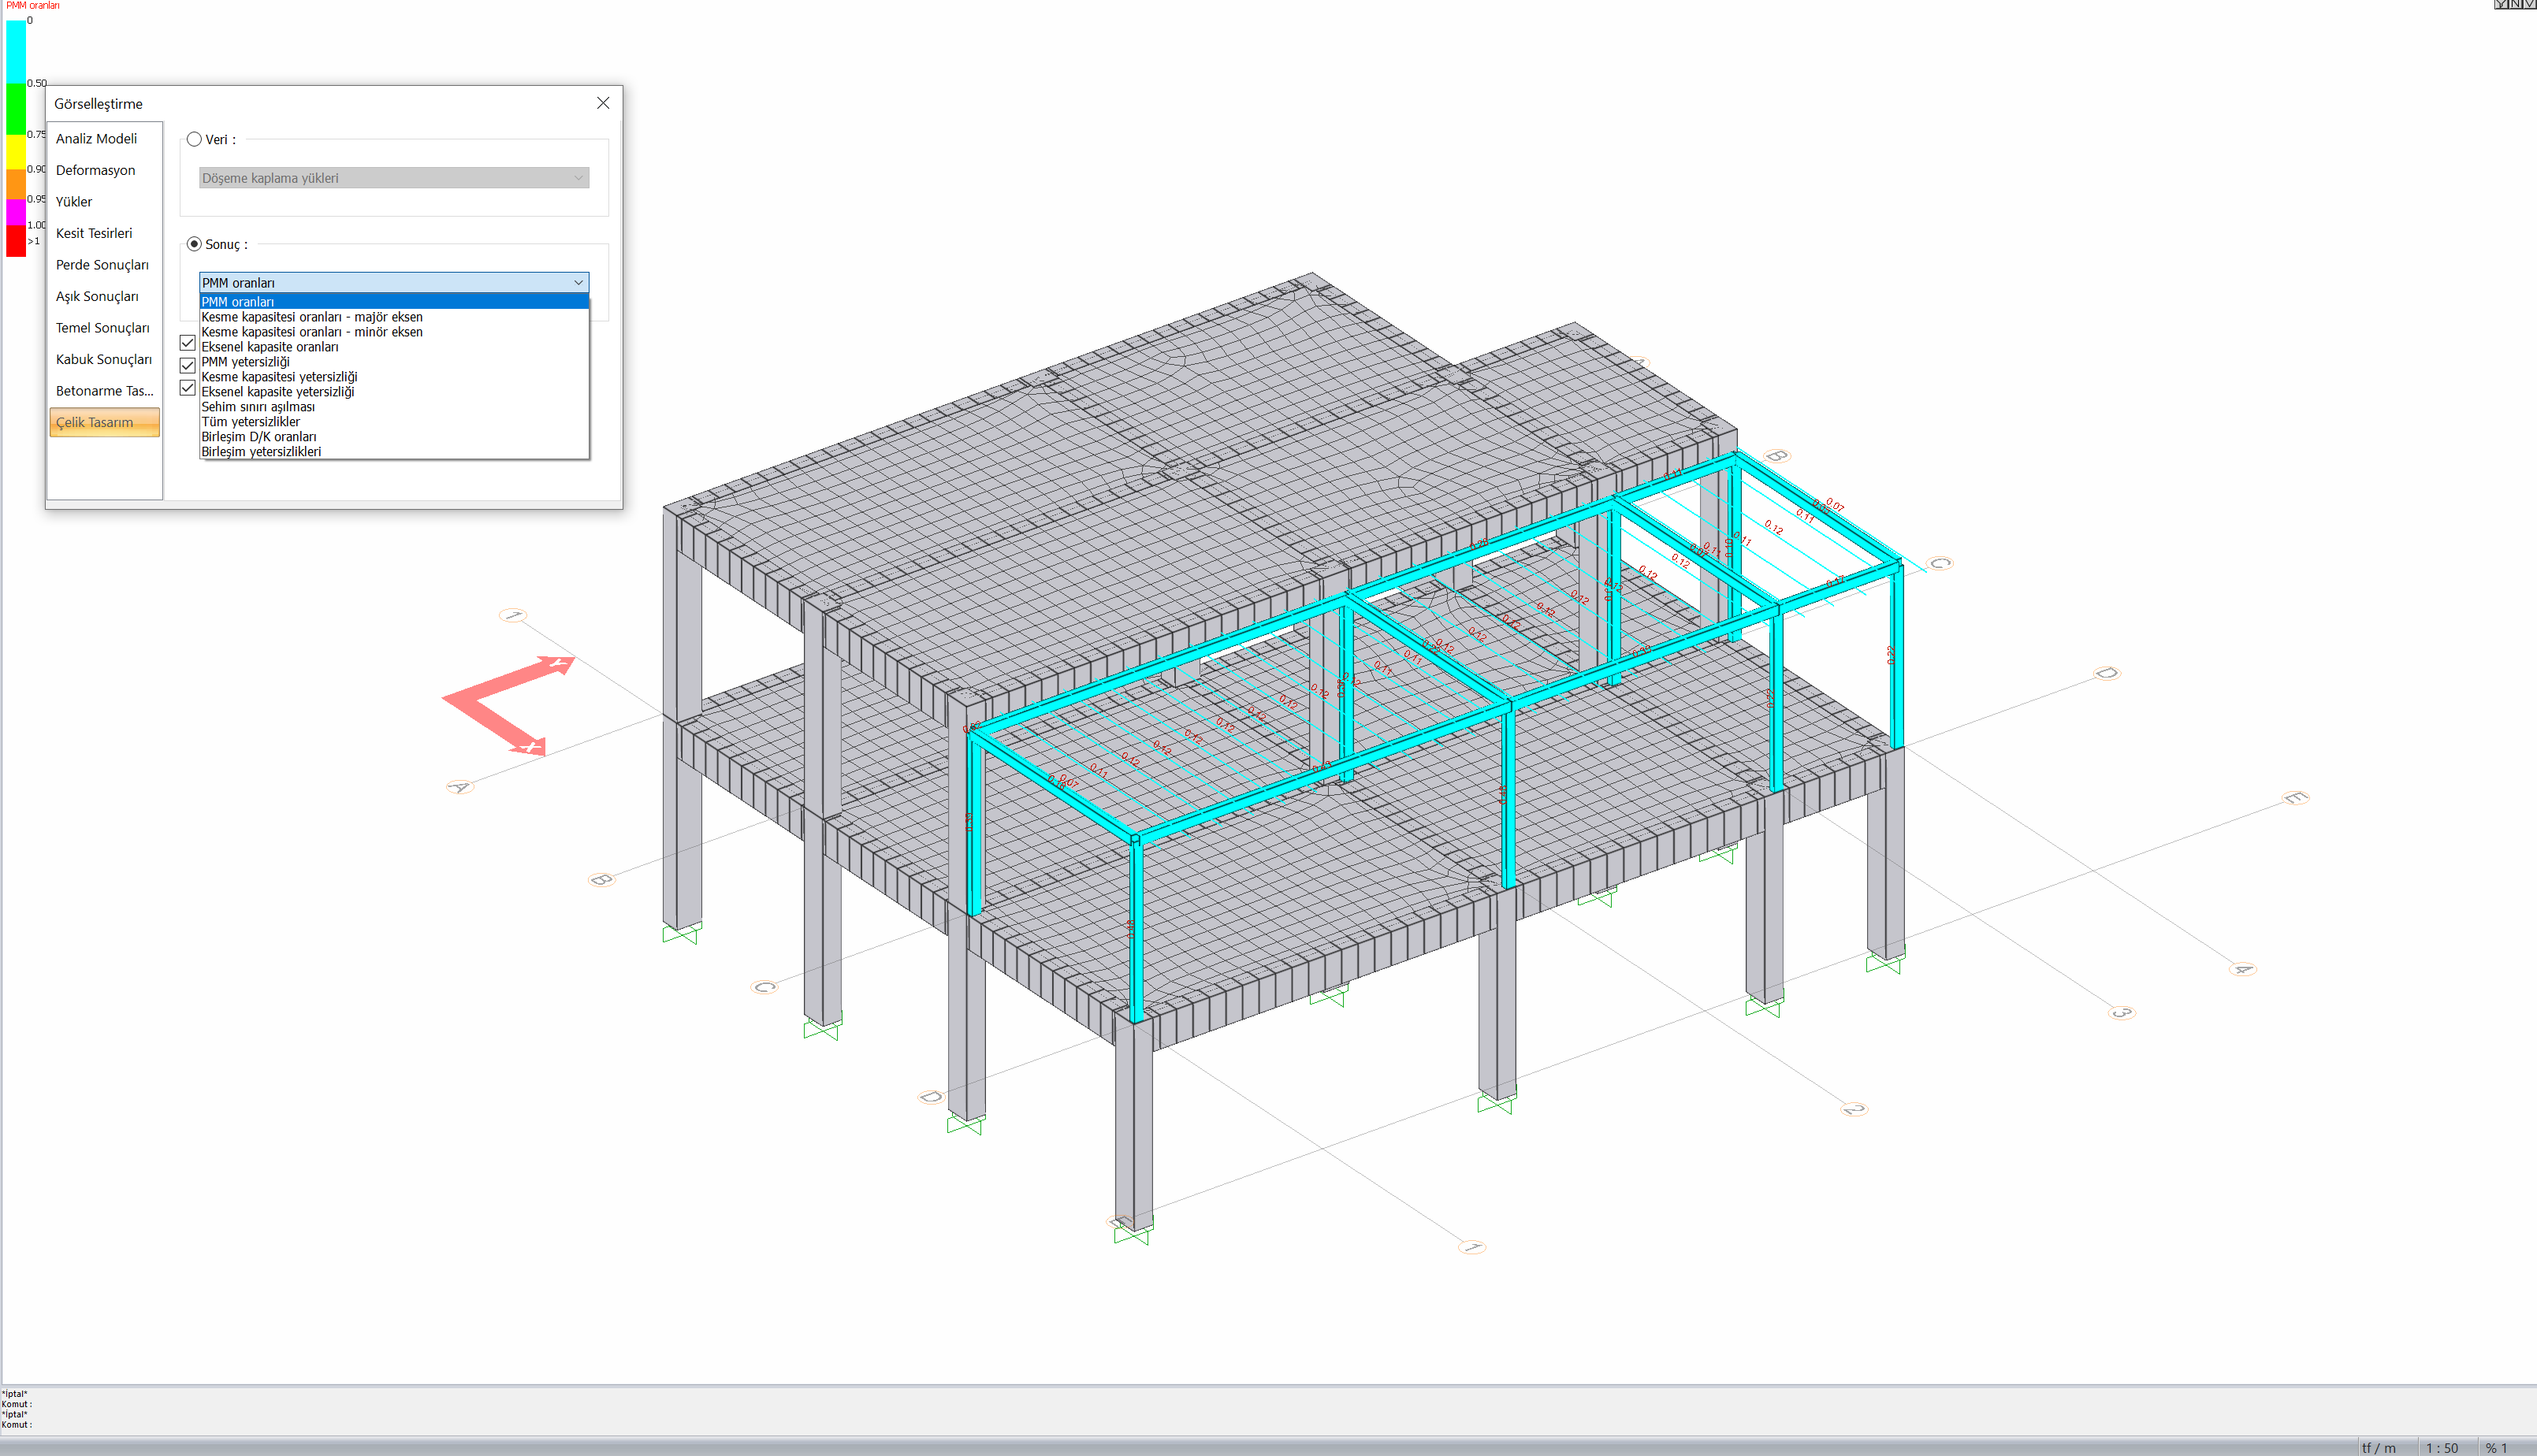Click the 1 : 50 scale indicator
The height and width of the screenshot is (1456, 2537).
[2441, 1447]
